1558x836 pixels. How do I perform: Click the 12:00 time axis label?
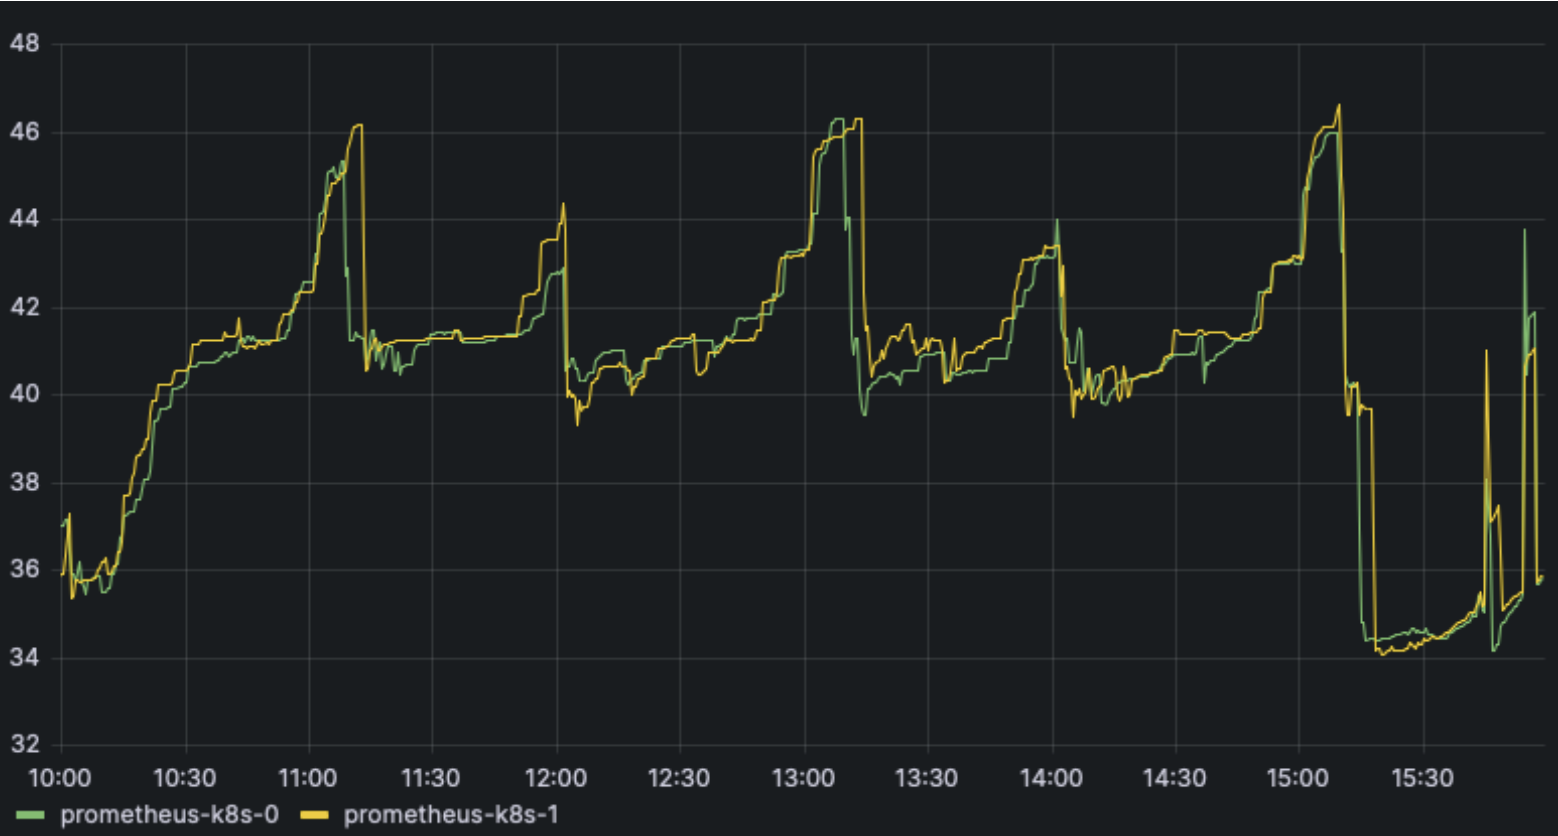[x=556, y=778]
